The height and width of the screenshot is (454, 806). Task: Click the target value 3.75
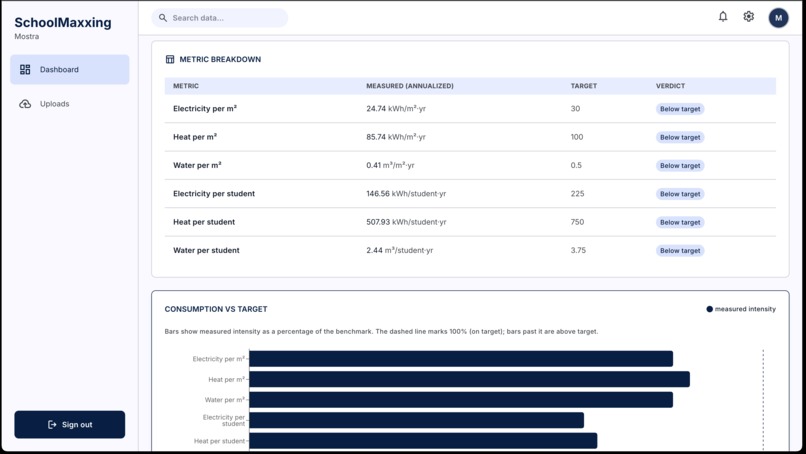578,250
